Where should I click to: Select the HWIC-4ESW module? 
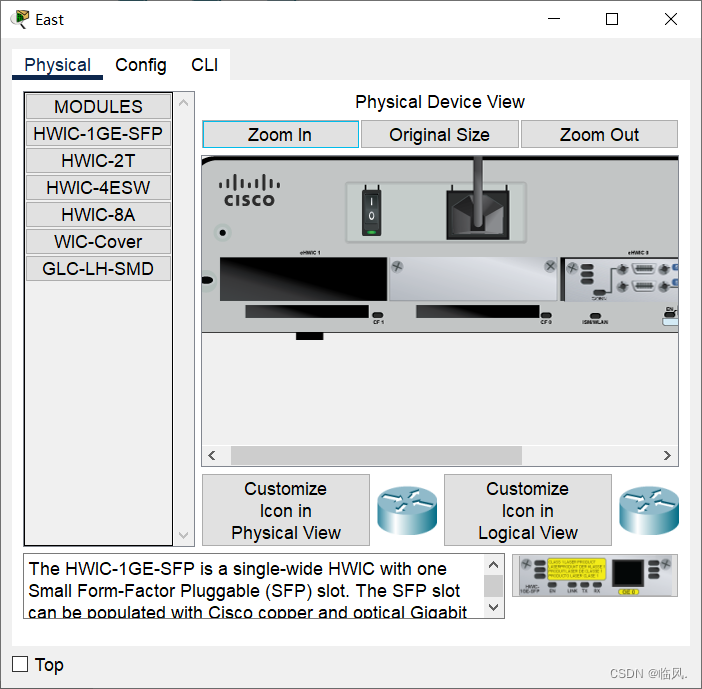point(98,188)
